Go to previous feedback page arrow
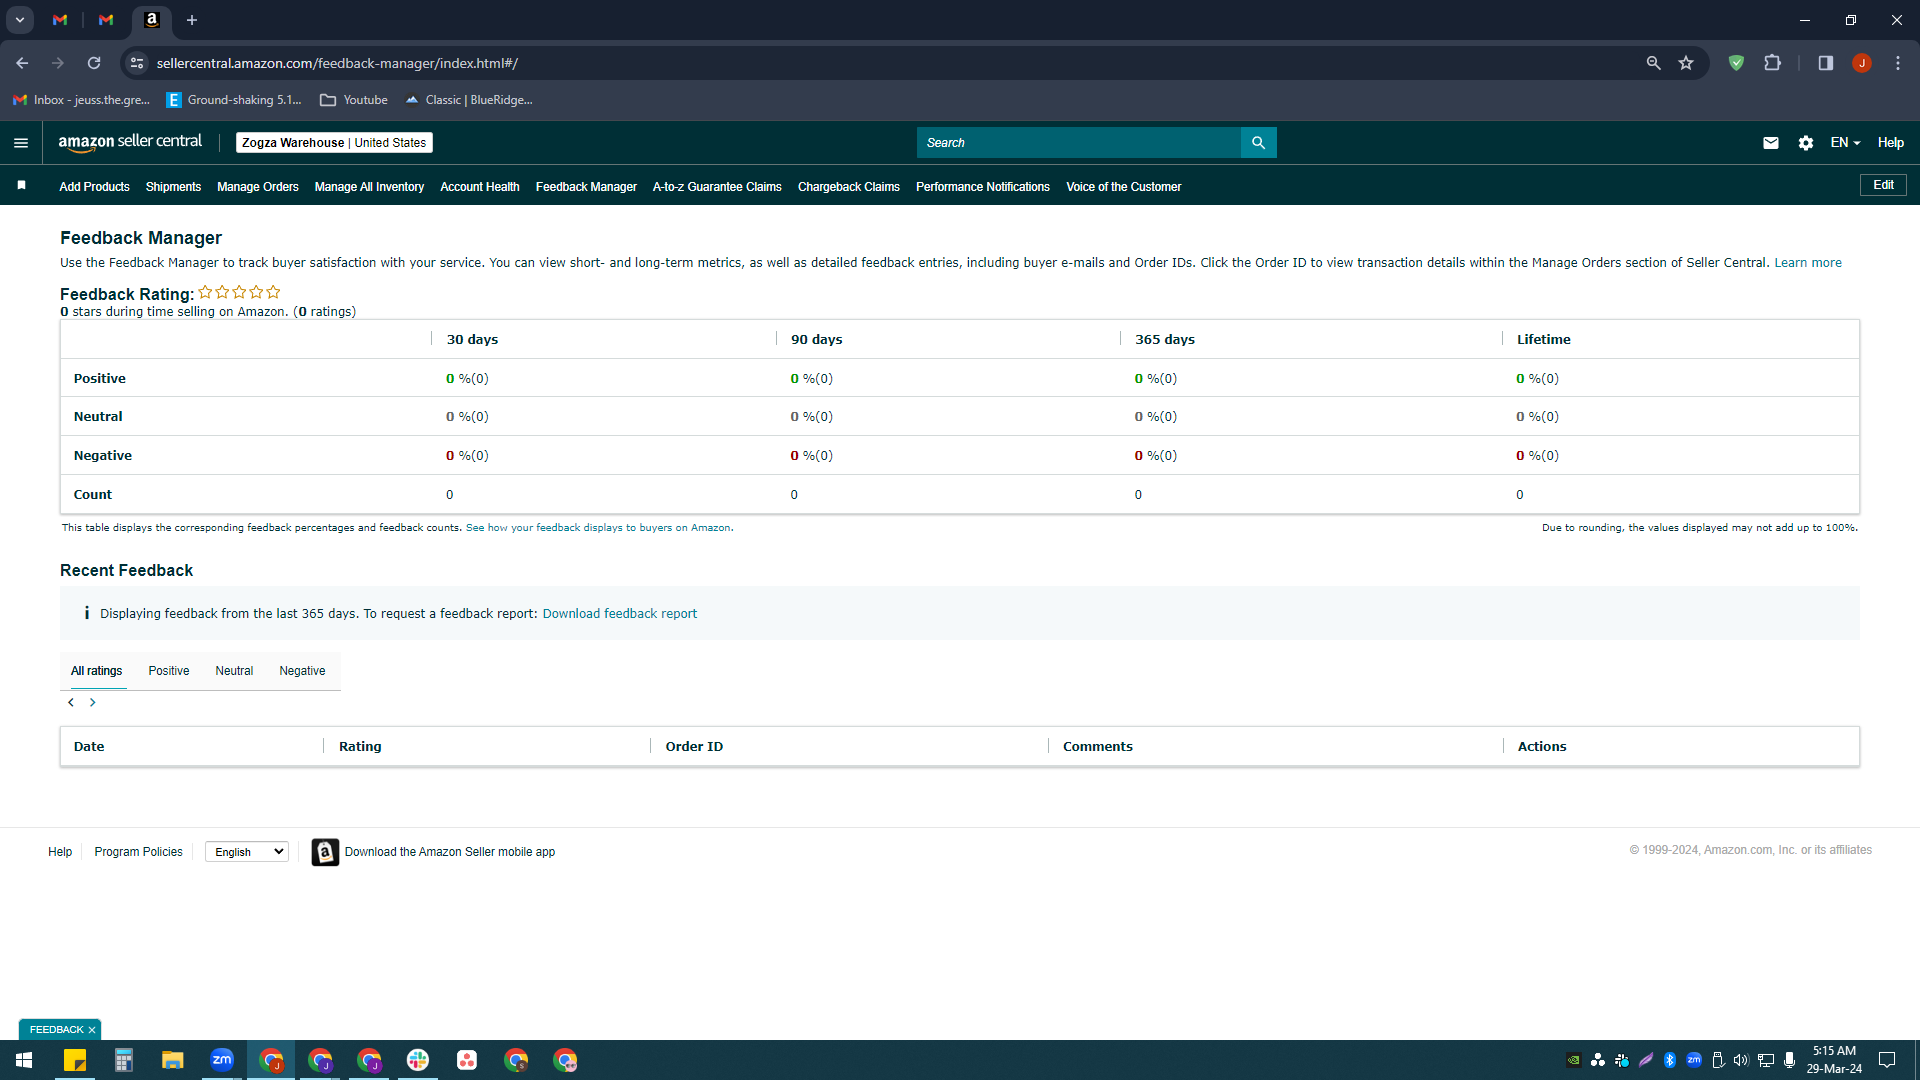 (71, 703)
